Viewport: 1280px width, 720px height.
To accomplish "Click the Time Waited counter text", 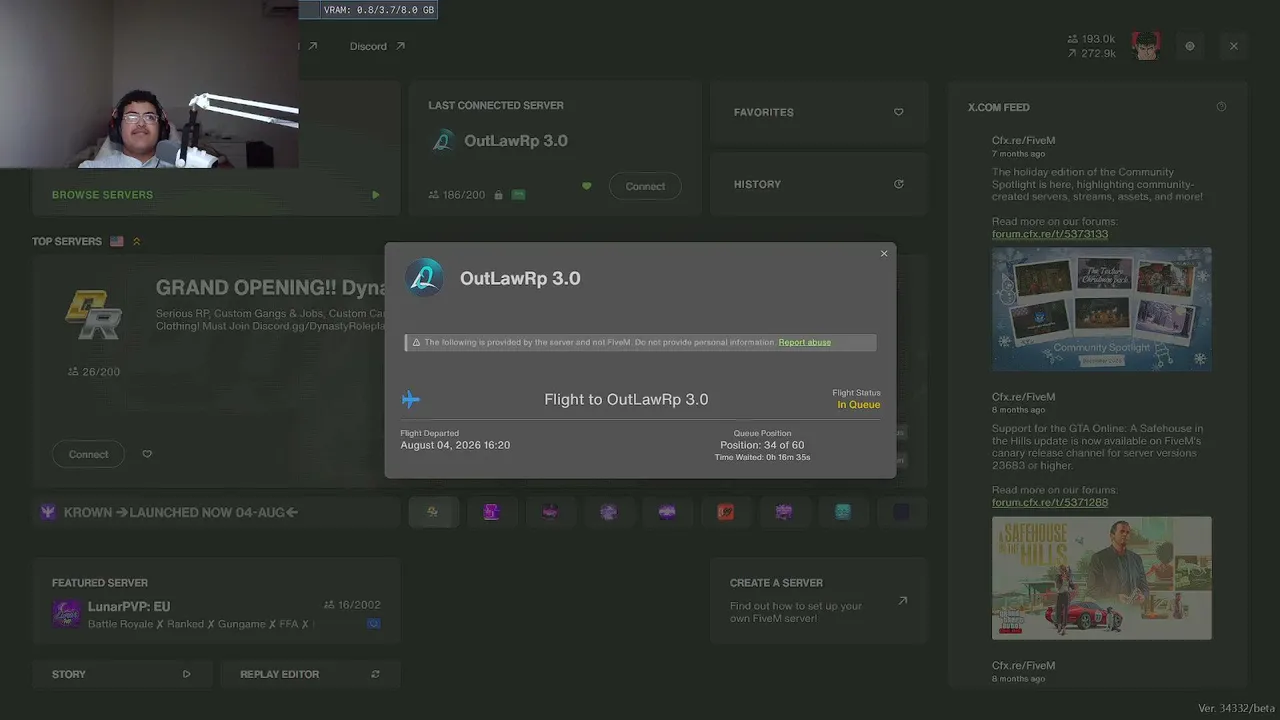I will tap(762, 457).
